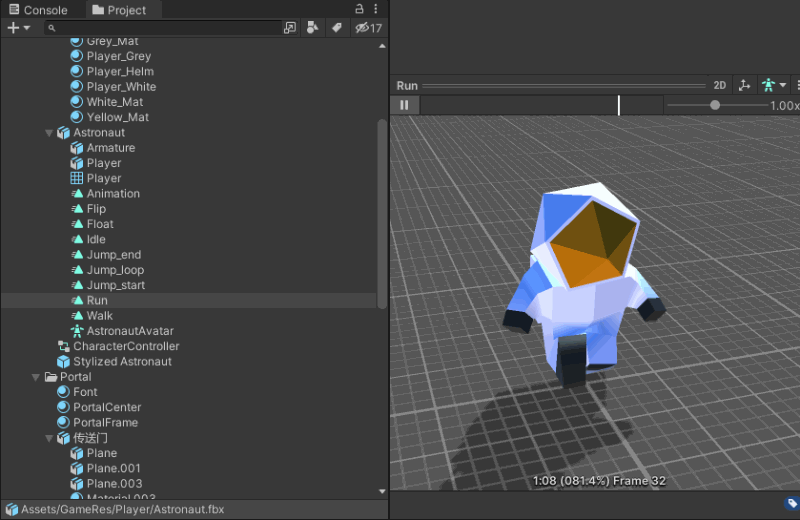Viewport: 800px width, 520px height.
Task: Switch to the Project tab
Action: [119, 10]
